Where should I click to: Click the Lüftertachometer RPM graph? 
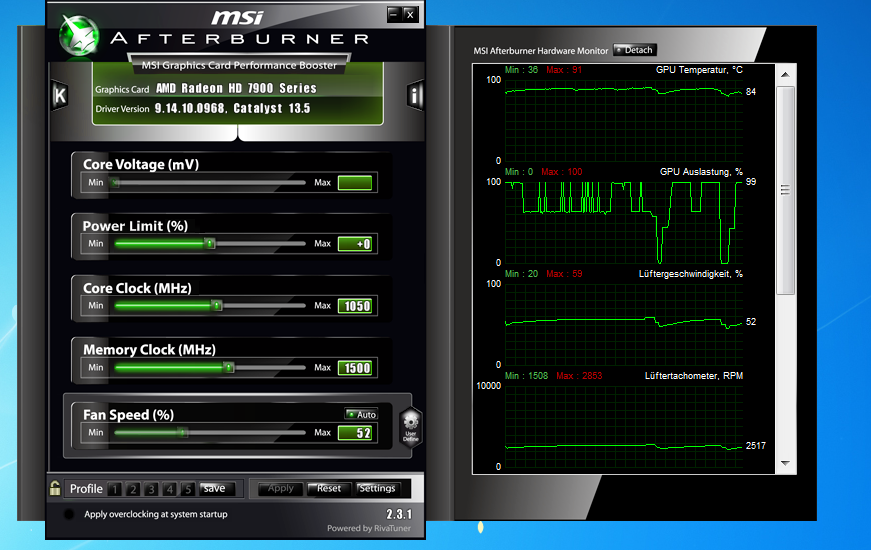coord(624,427)
